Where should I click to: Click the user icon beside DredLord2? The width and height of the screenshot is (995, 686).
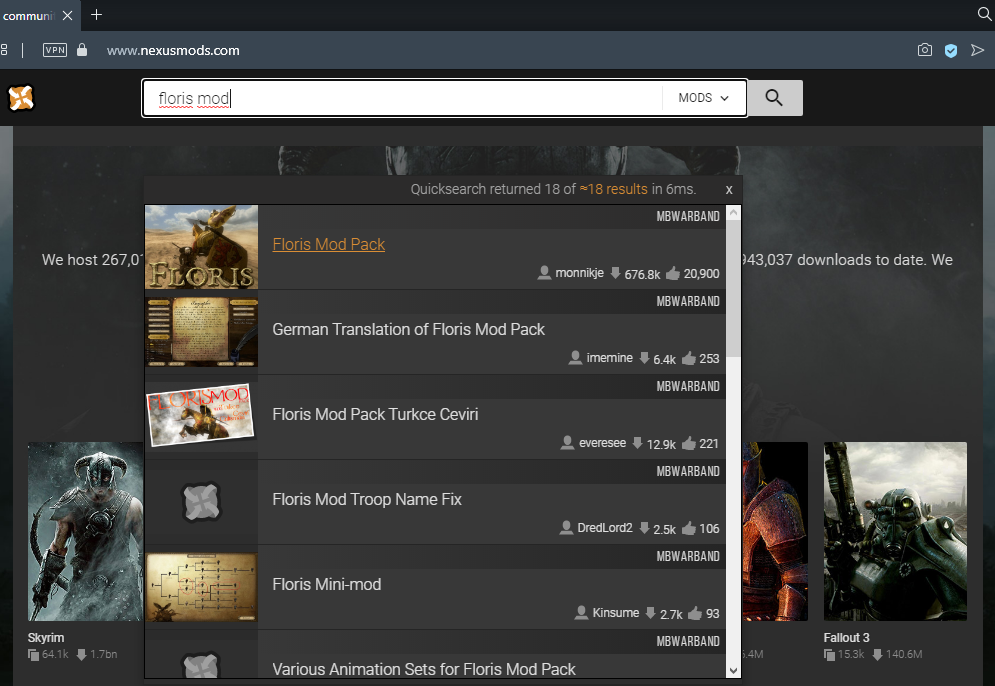[x=566, y=528]
